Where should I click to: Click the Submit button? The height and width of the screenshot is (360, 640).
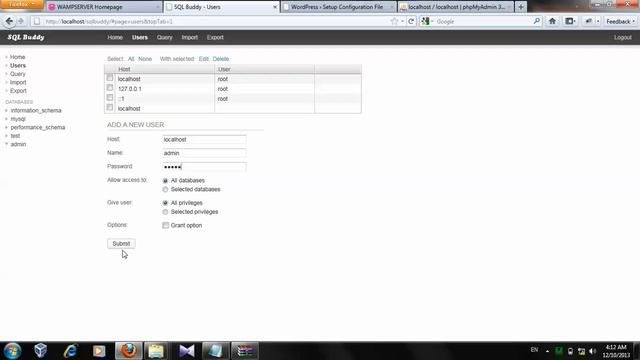coord(121,244)
